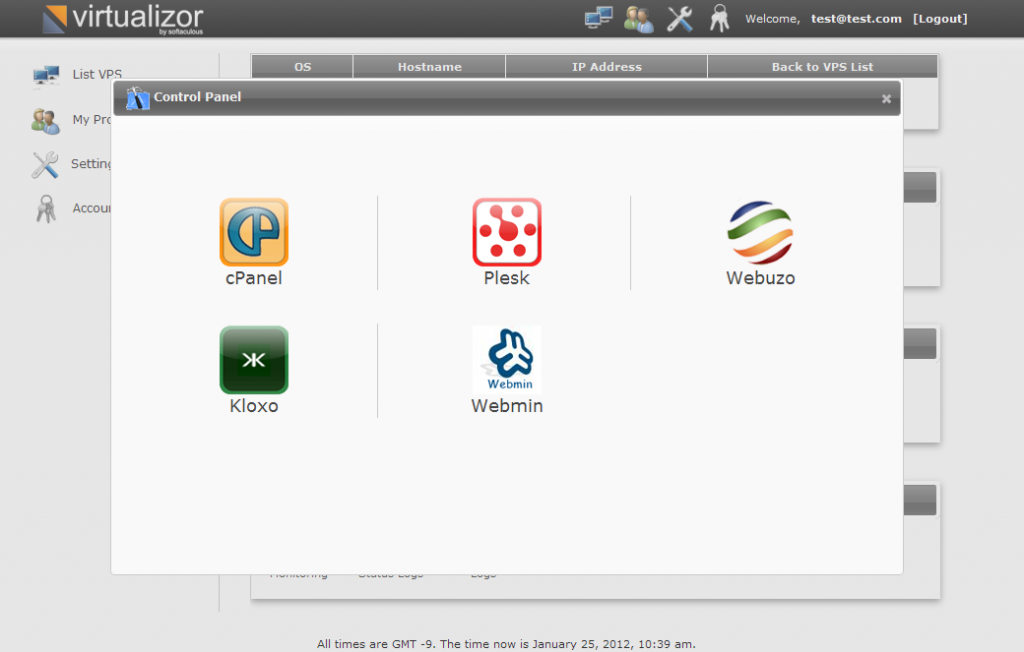Pick Webmin from the Control Panel dialog
Viewport: 1024px width, 652px height.
pyautogui.click(x=506, y=360)
